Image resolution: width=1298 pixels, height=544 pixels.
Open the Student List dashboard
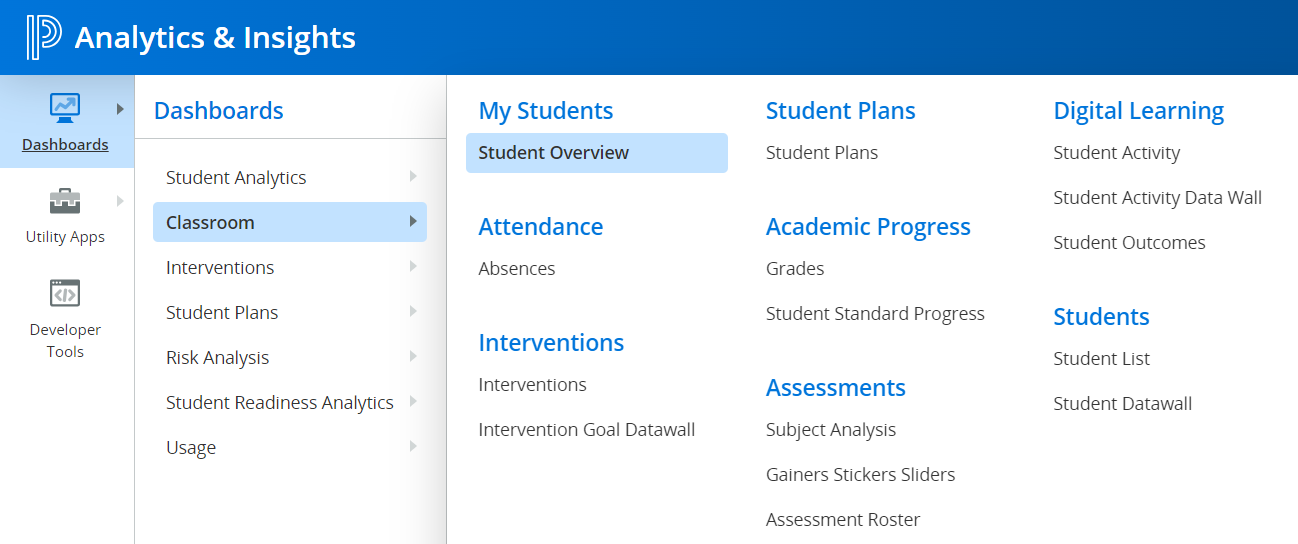coord(1101,359)
